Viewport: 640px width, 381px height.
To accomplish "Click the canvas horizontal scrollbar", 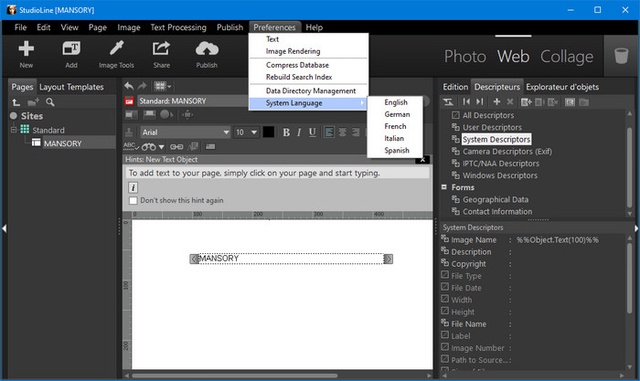I will 234,376.
